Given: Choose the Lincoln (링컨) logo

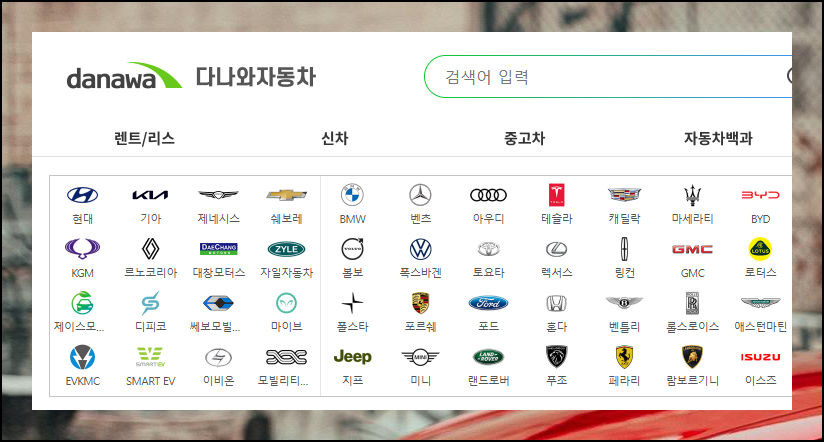Looking at the screenshot, I should (624, 249).
